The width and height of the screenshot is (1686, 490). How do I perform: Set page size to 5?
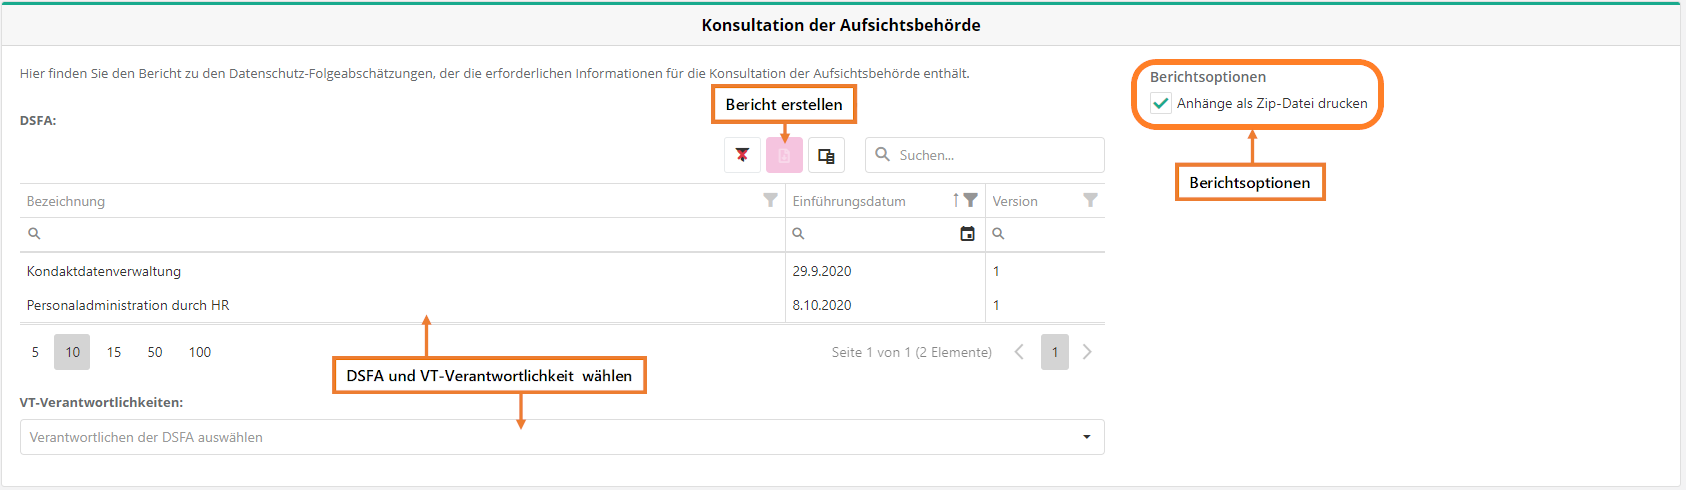point(35,352)
